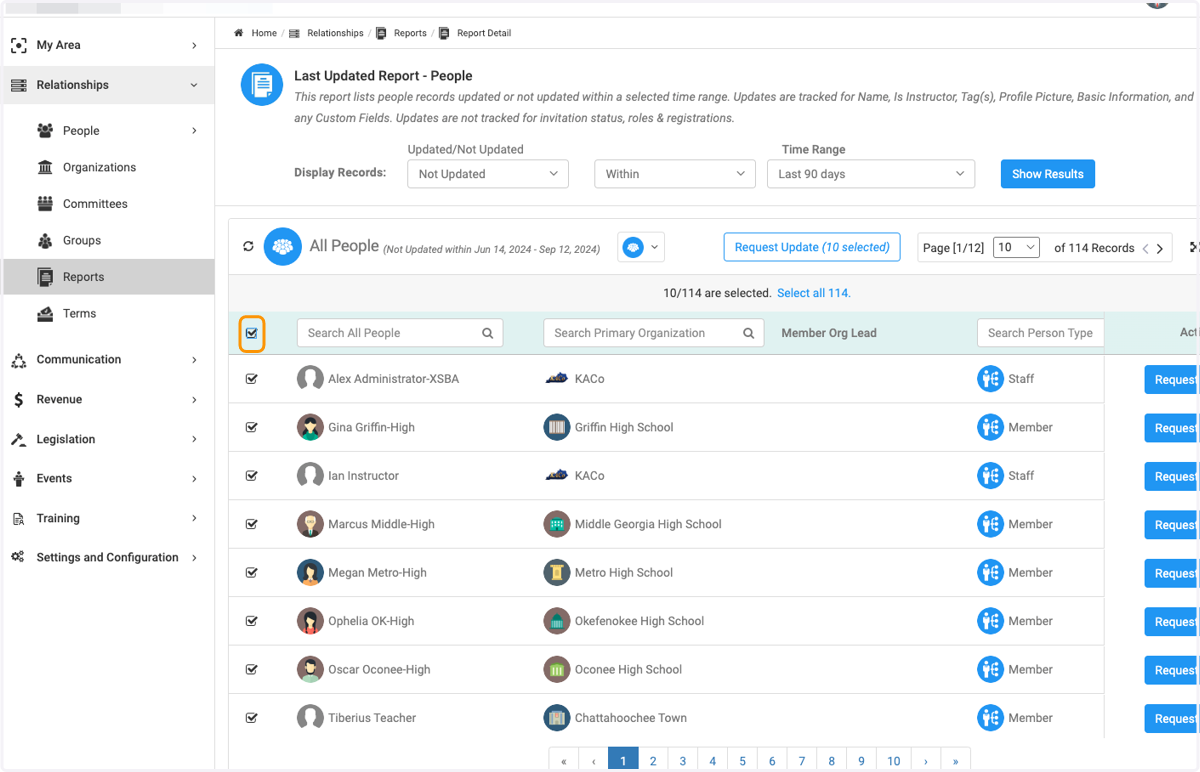Click the Select all 114 link

814,293
